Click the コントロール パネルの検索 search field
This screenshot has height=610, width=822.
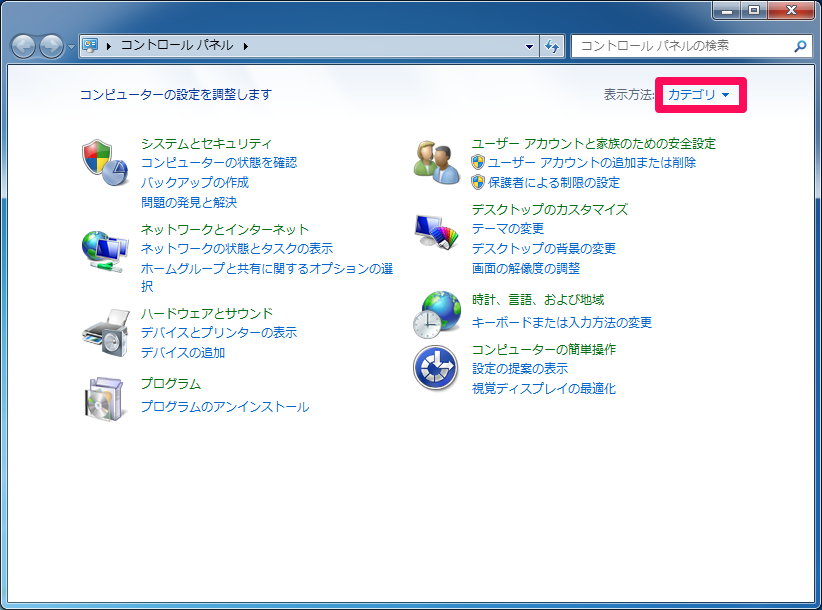click(x=680, y=46)
